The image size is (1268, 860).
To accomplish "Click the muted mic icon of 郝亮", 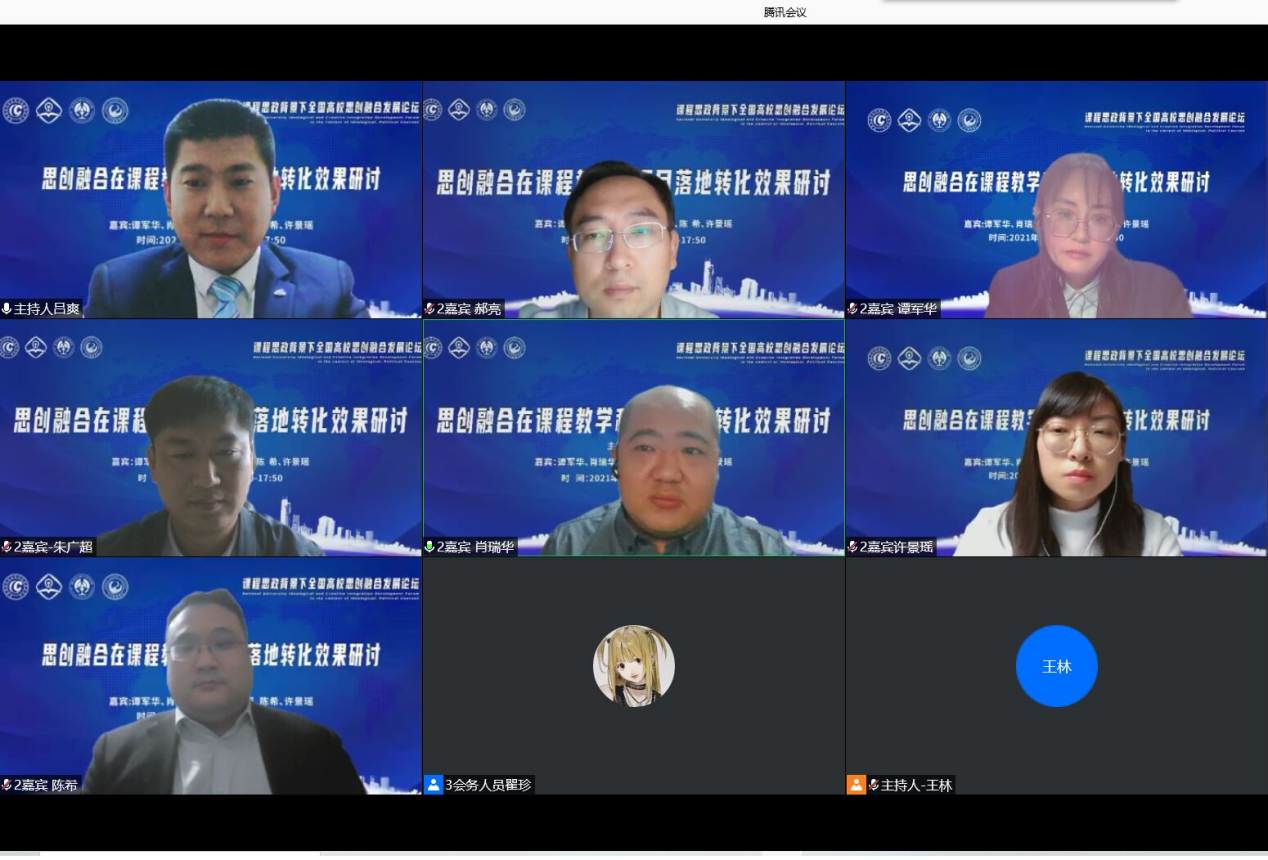I will coord(430,309).
